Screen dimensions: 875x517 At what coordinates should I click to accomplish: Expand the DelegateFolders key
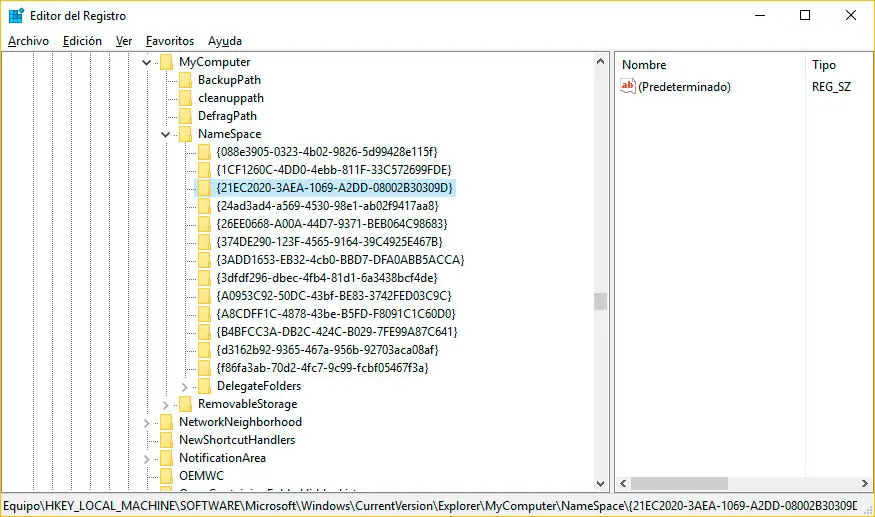click(185, 386)
